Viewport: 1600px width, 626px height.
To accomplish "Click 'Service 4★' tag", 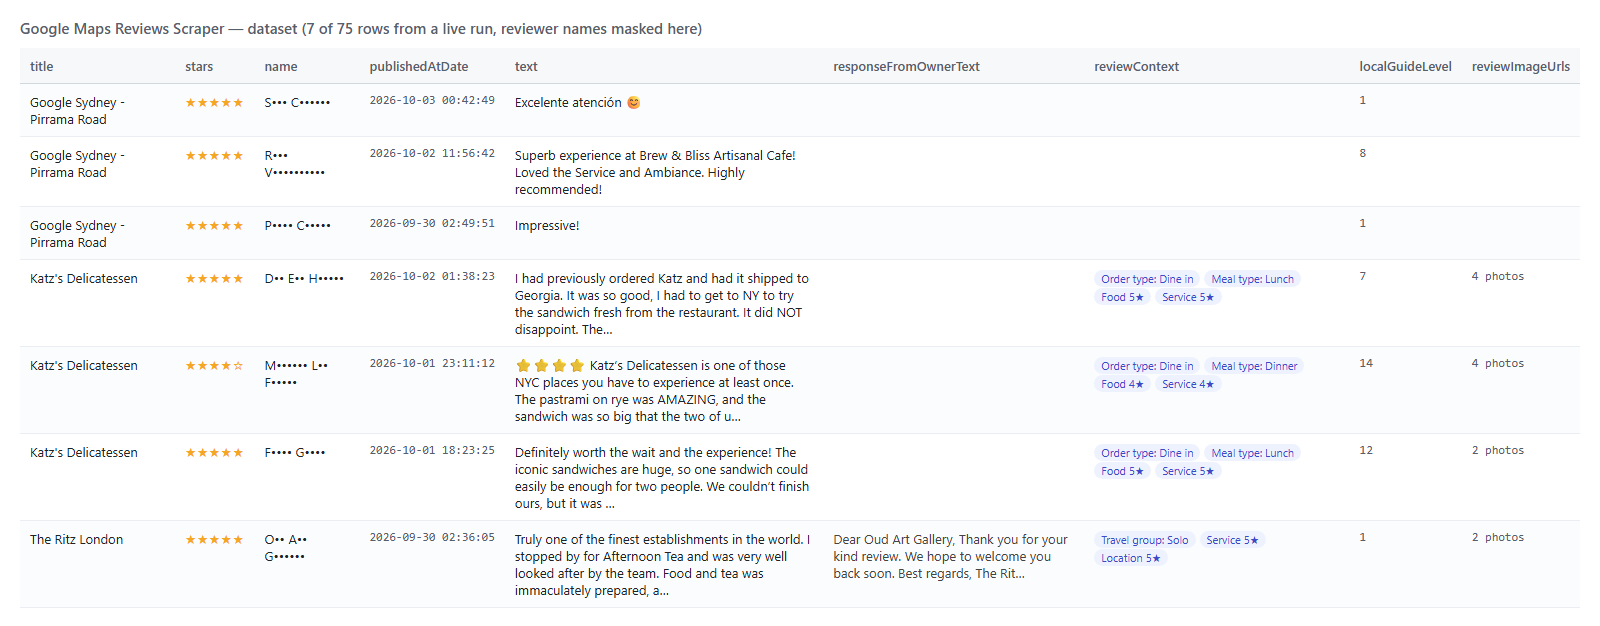I will (x=1188, y=384).
